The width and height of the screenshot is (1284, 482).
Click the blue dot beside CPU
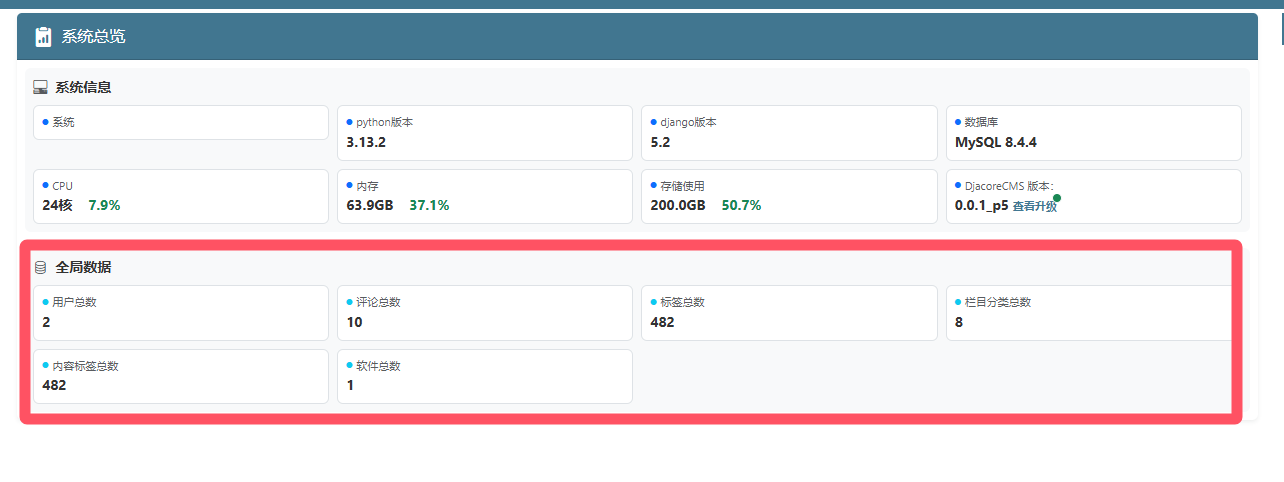[45, 185]
